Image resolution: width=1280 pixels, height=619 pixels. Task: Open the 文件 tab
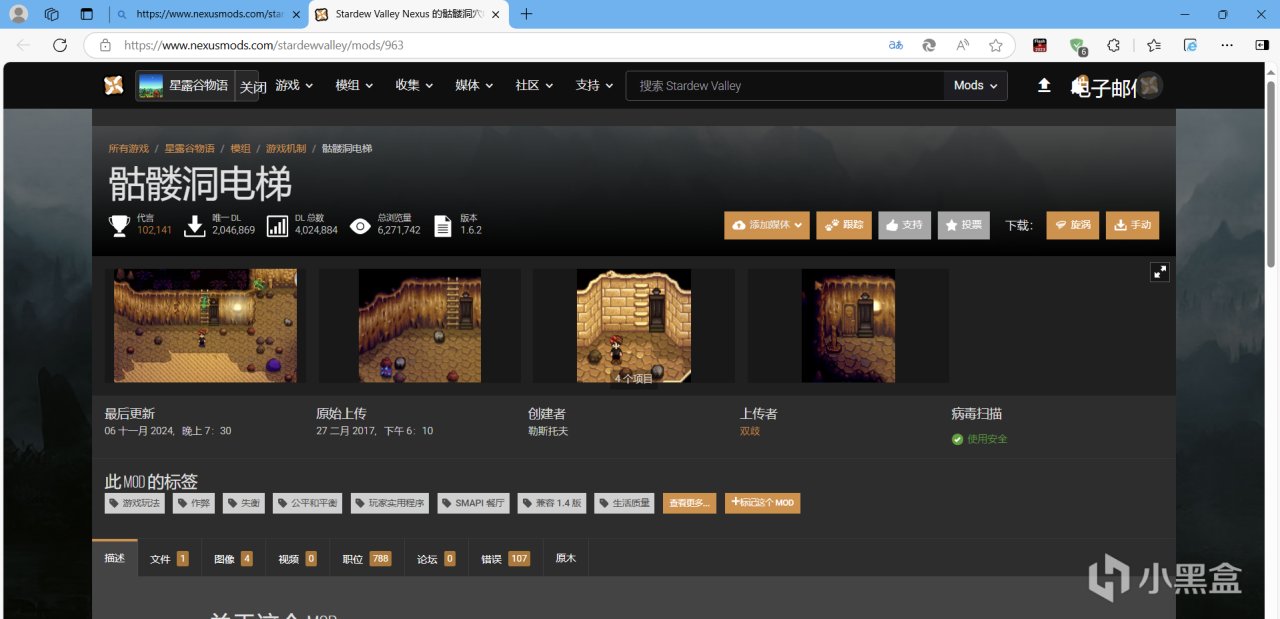click(169, 558)
